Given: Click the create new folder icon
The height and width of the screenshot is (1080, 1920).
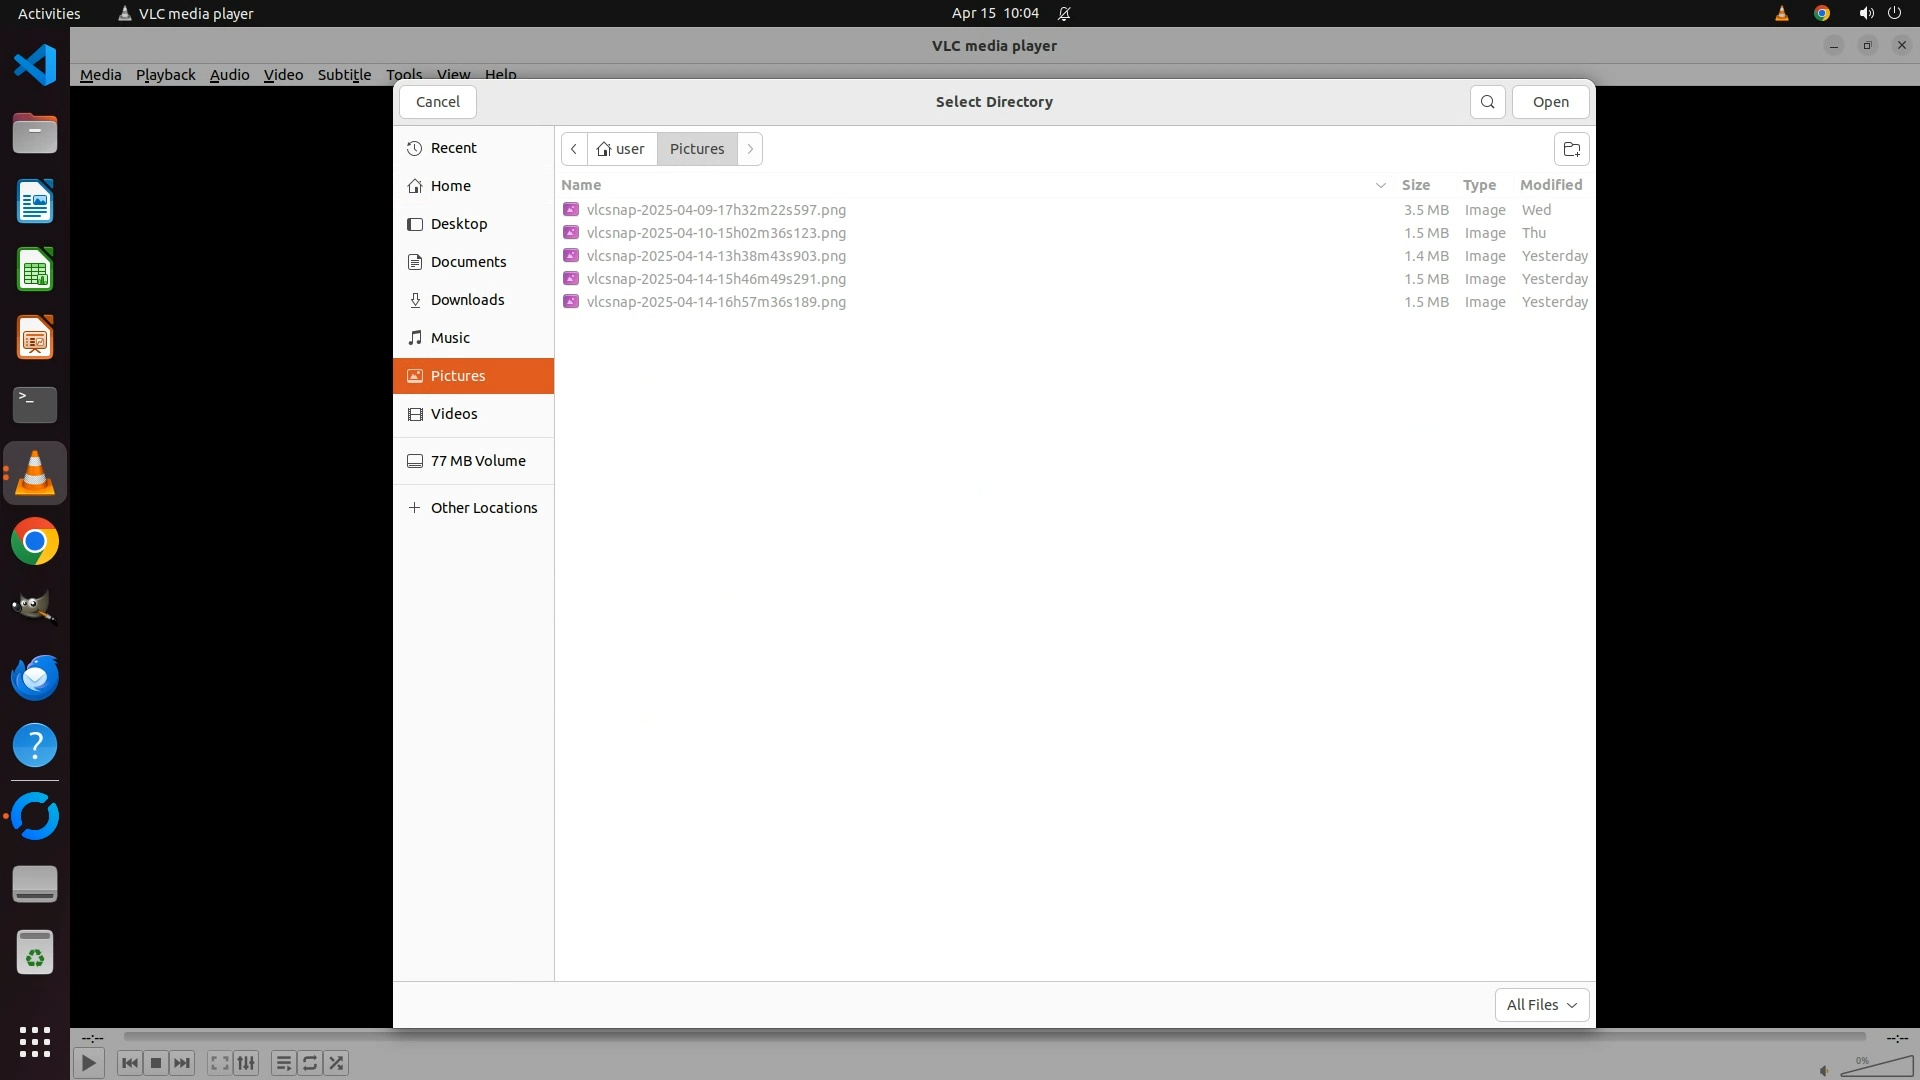Looking at the screenshot, I should [1571, 149].
